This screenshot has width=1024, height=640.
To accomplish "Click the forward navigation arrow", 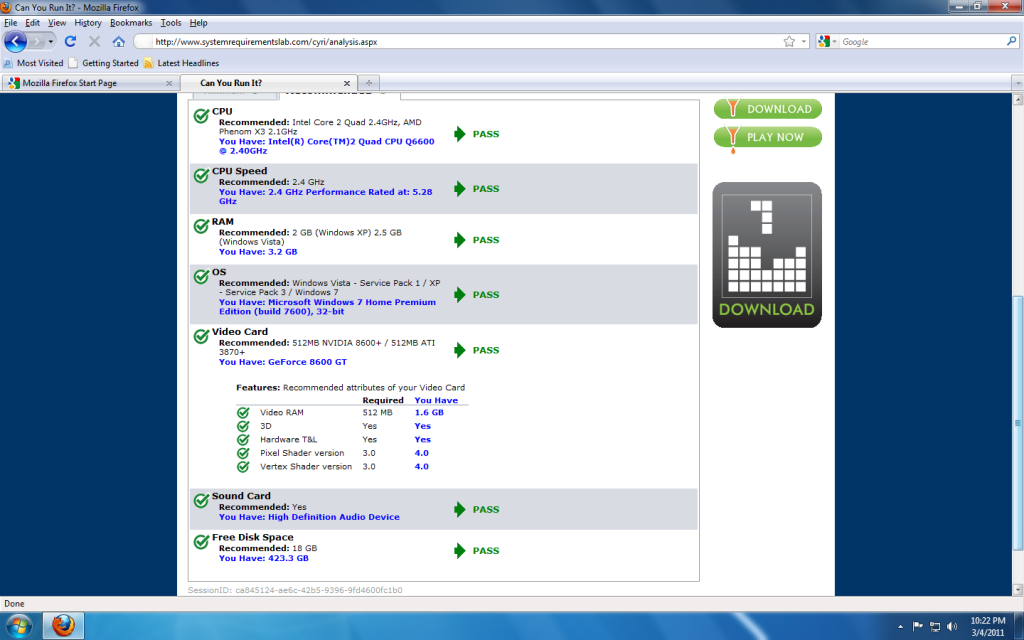I will coord(37,42).
